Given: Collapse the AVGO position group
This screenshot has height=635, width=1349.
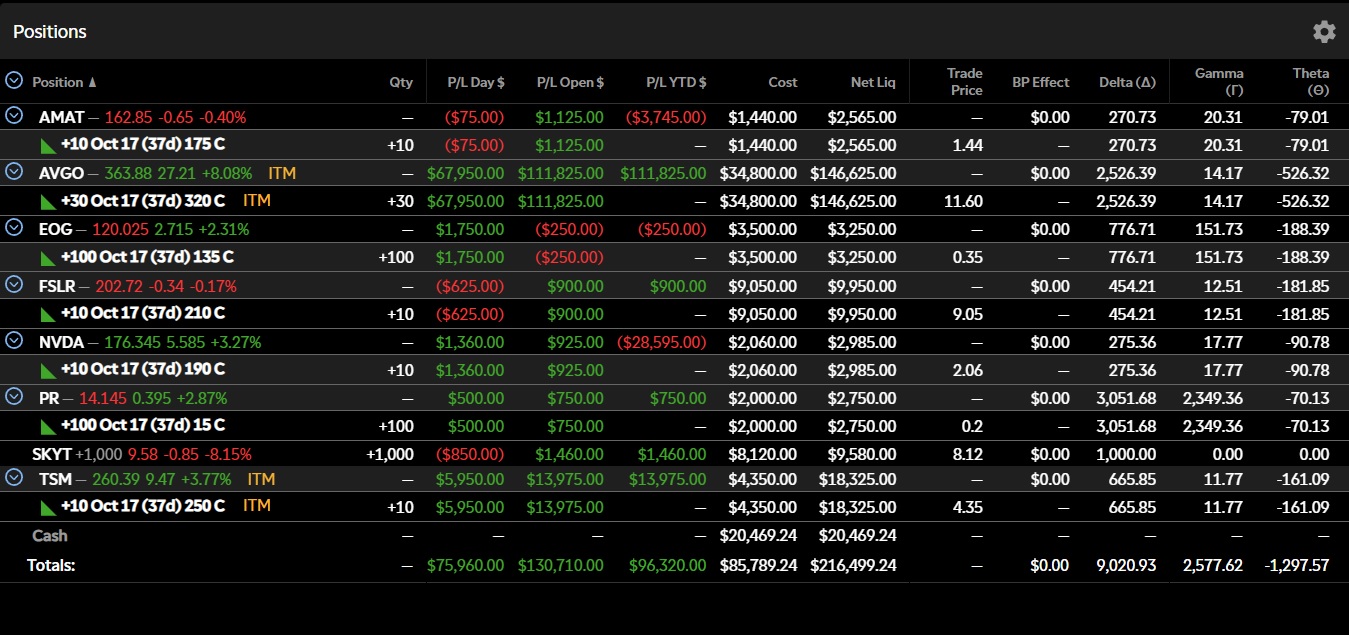Looking at the screenshot, I should (14, 172).
